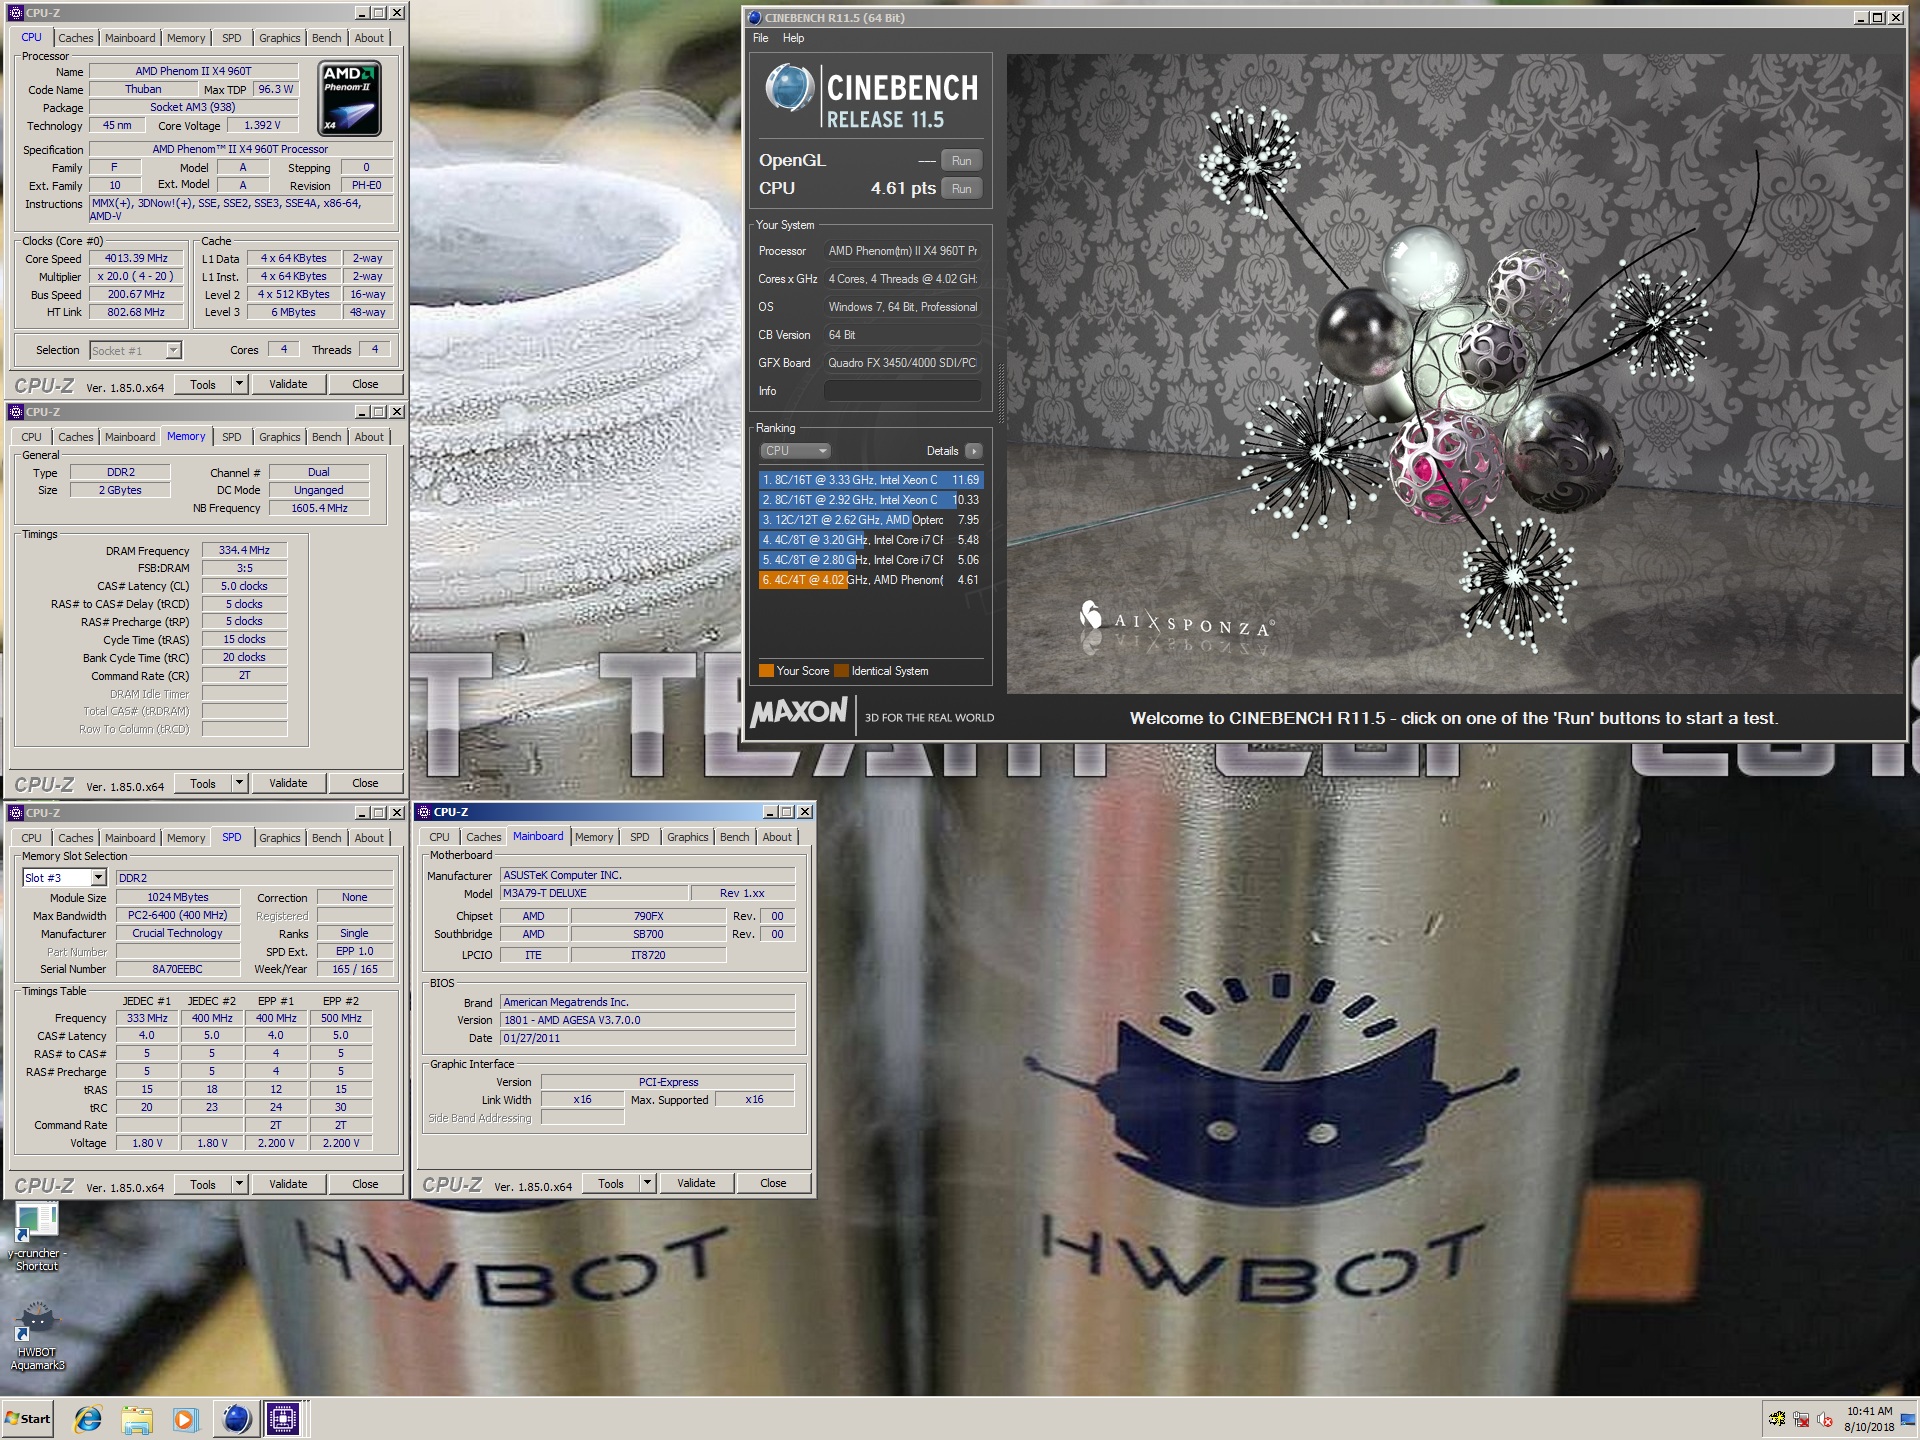Viewport: 1920px width, 1440px height.
Task: Open Tools dropdown arrow in Memory window
Action: (x=239, y=783)
